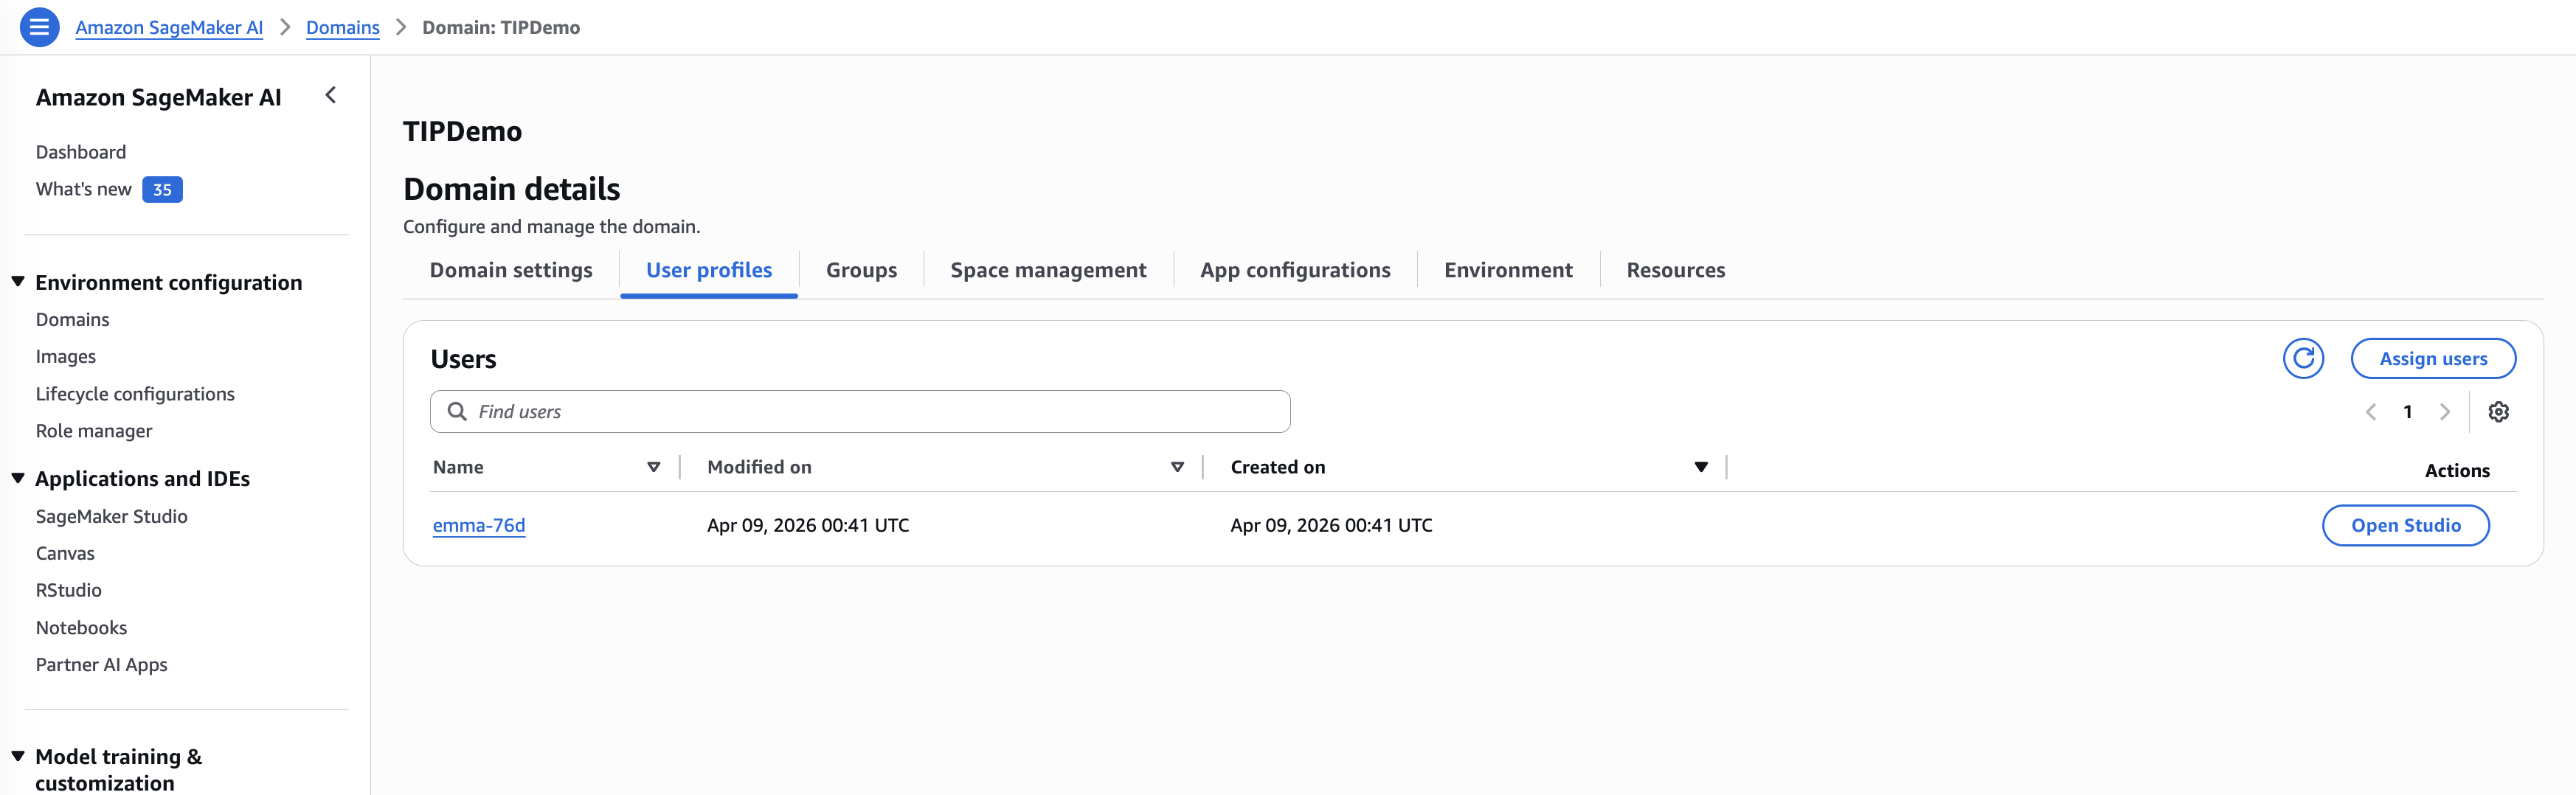This screenshot has width=2576, height=795.
Task: Sort users by Name column arrow
Action: (654, 467)
